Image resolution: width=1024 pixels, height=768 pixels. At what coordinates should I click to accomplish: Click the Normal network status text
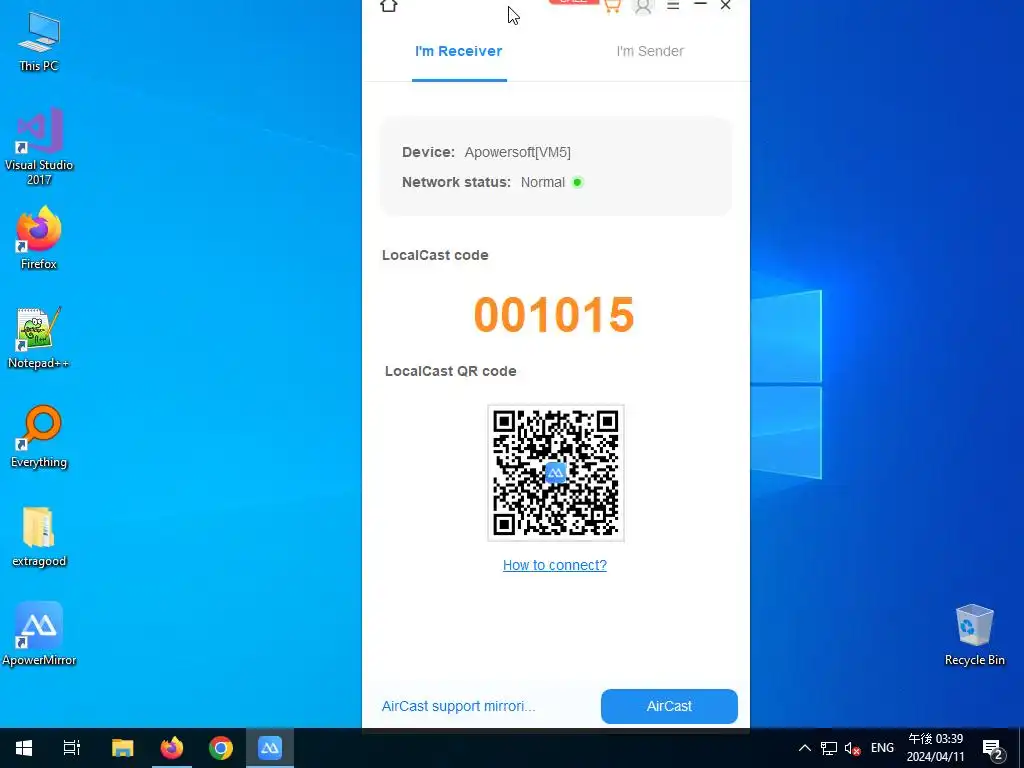pyautogui.click(x=543, y=182)
